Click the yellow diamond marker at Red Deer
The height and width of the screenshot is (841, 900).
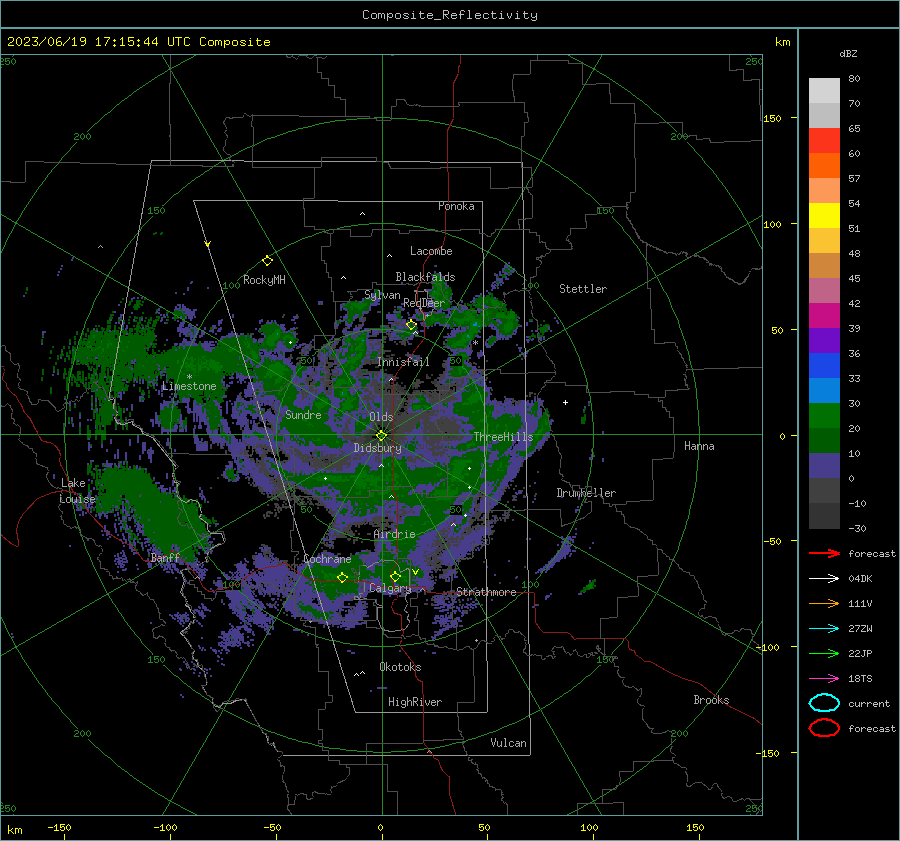point(411,325)
